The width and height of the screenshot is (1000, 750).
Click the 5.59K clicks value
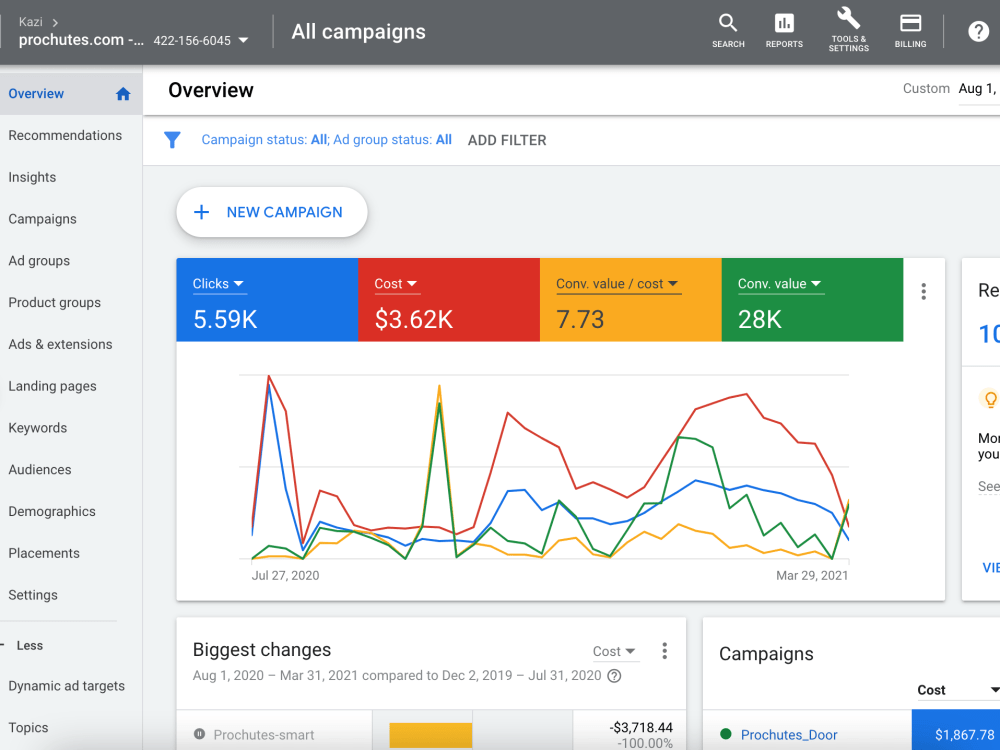(x=225, y=320)
